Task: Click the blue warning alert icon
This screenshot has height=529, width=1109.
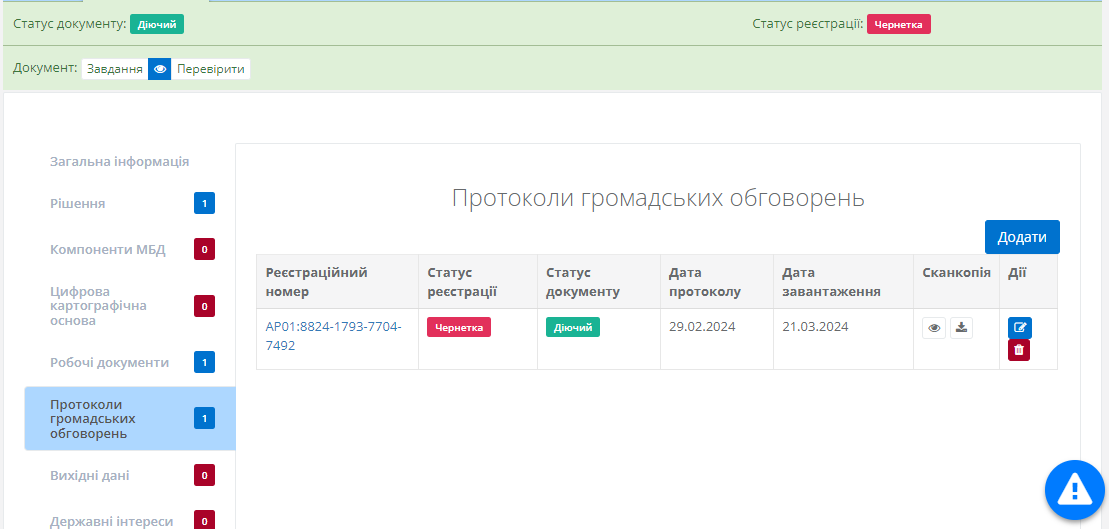Action: [x=1075, y=489]
